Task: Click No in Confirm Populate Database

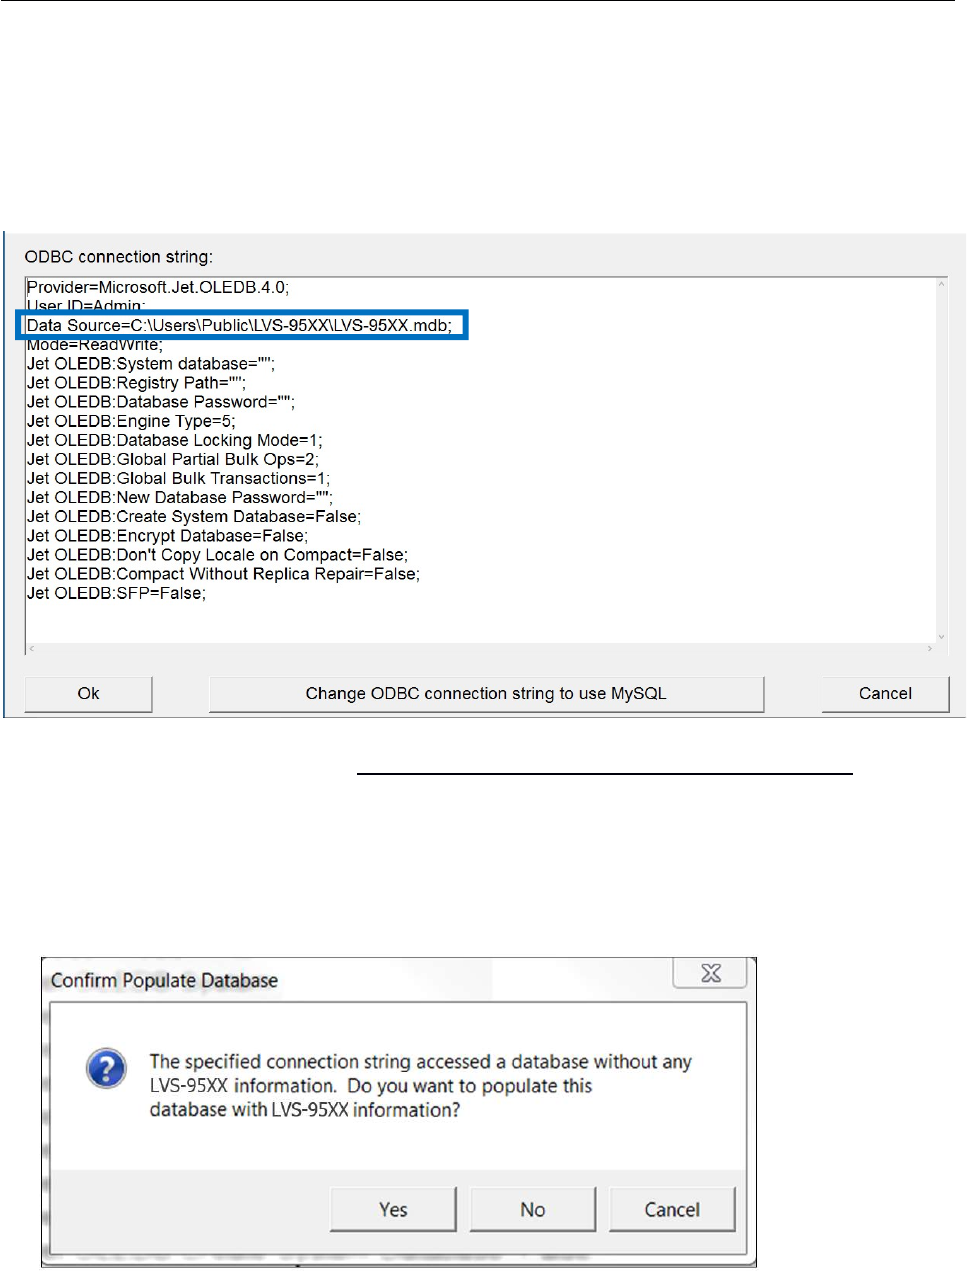Action: [x=533, y=1210]
